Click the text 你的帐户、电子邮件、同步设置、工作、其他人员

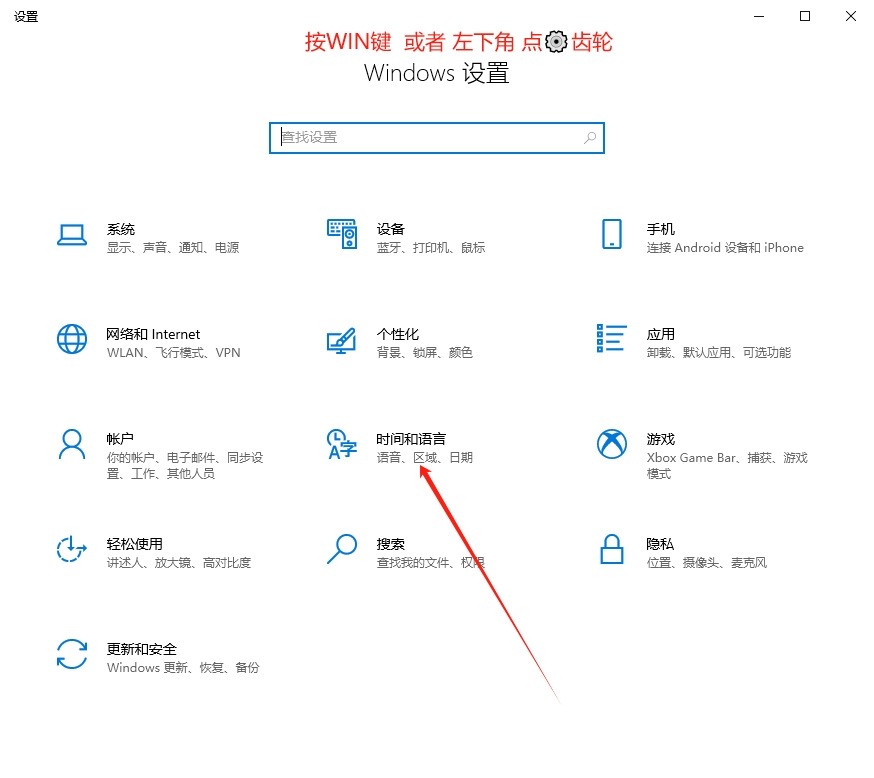click(184, 465)
